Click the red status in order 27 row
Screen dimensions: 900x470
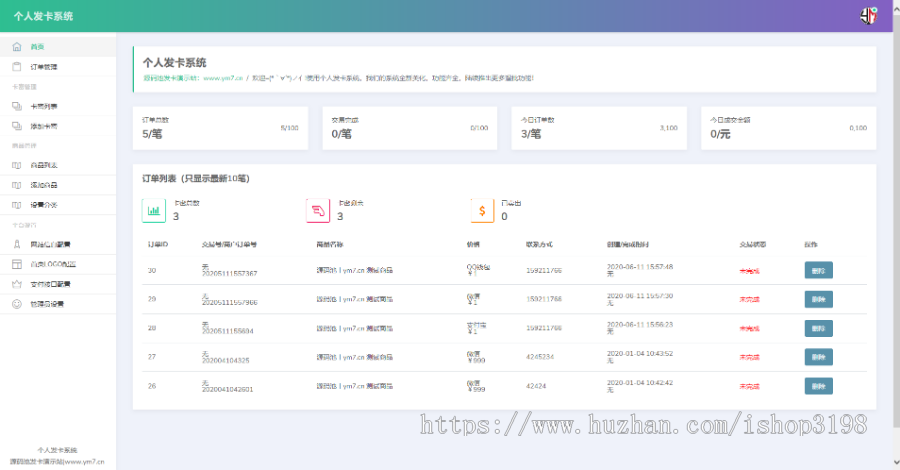[750, 357]
